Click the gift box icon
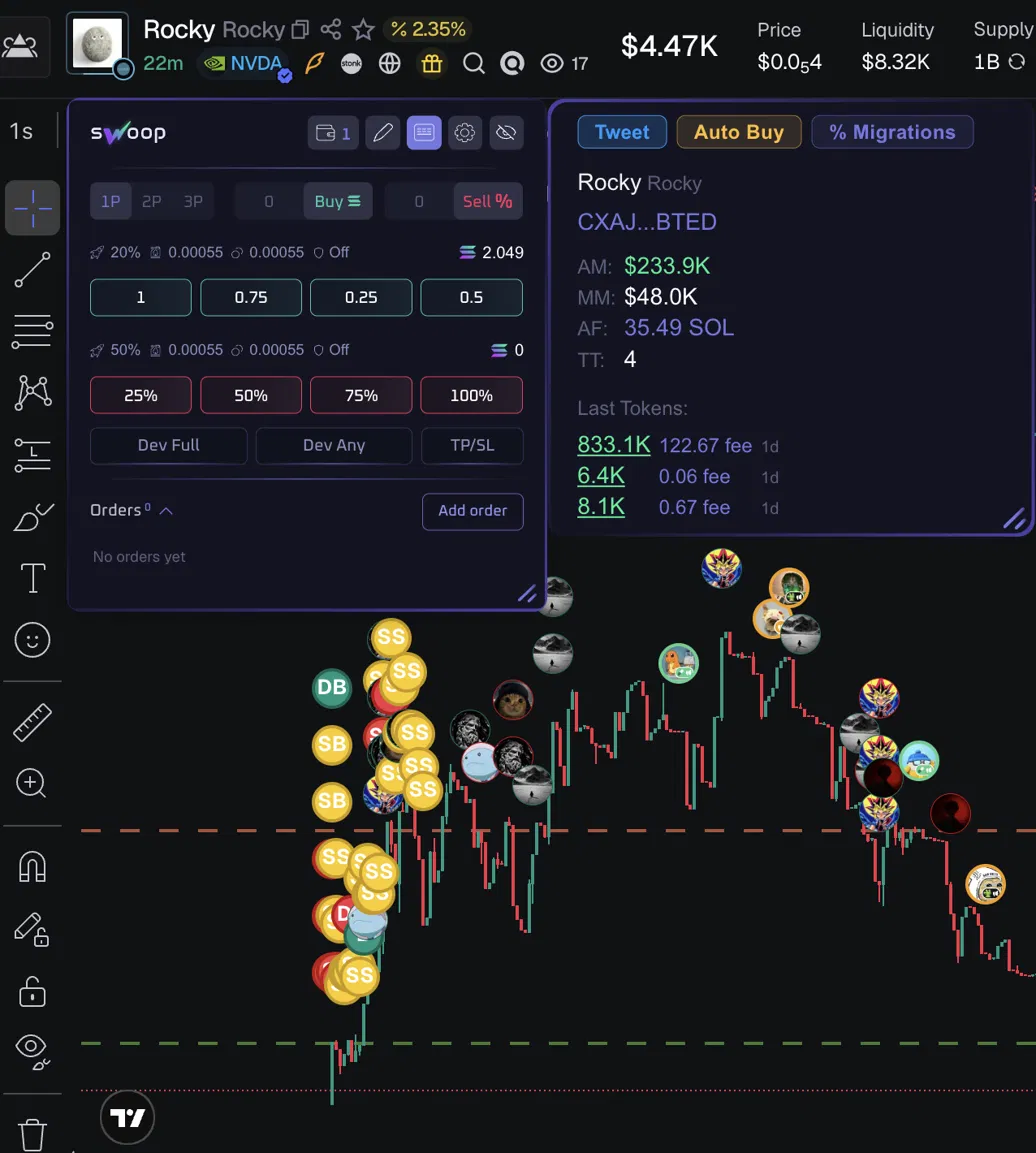This screenshot has height=1153, width=1036. click(432, 64)
